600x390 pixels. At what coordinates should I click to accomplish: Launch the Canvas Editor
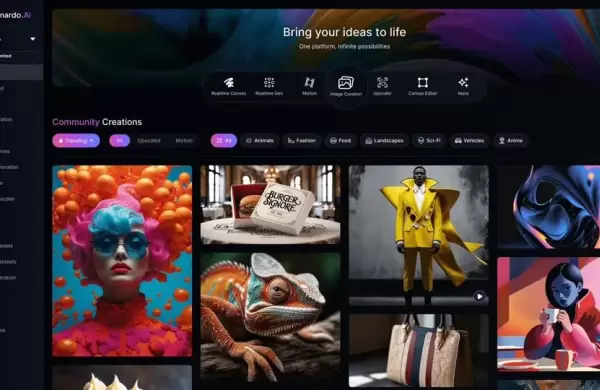(422, 86)
